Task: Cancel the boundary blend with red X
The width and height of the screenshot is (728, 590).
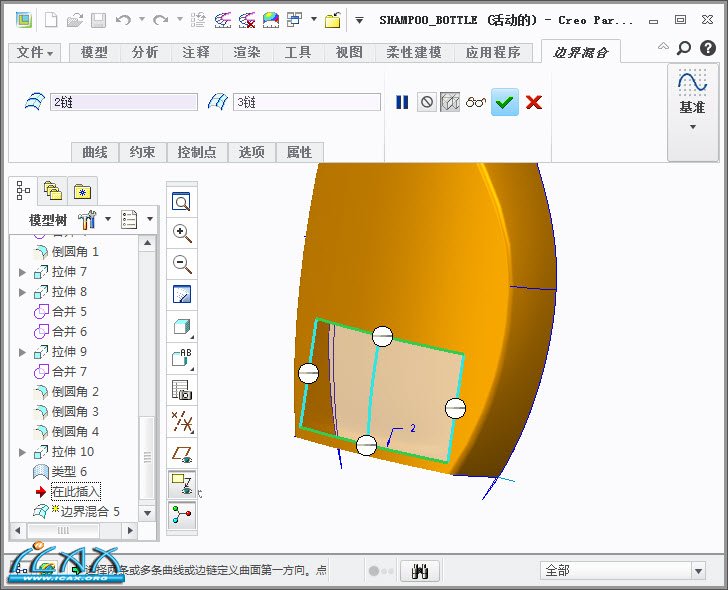Action: point(534,102)
